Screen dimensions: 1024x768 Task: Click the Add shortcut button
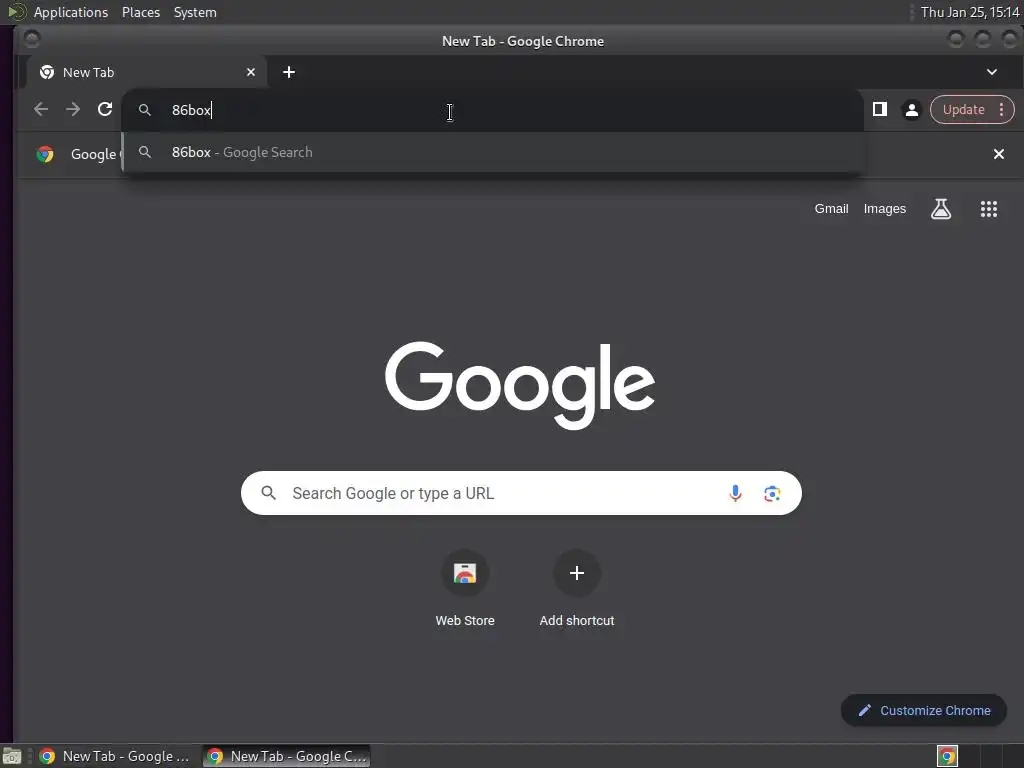pos(577,590)
